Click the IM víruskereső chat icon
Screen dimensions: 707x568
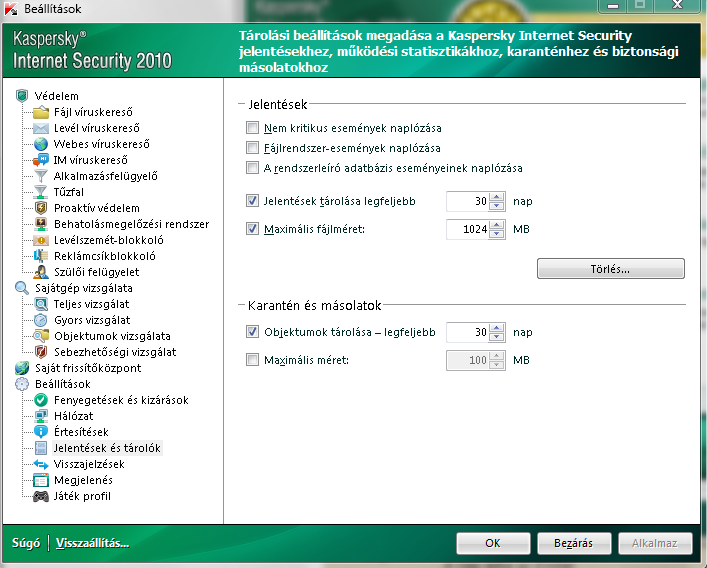[x=41, y=160]
